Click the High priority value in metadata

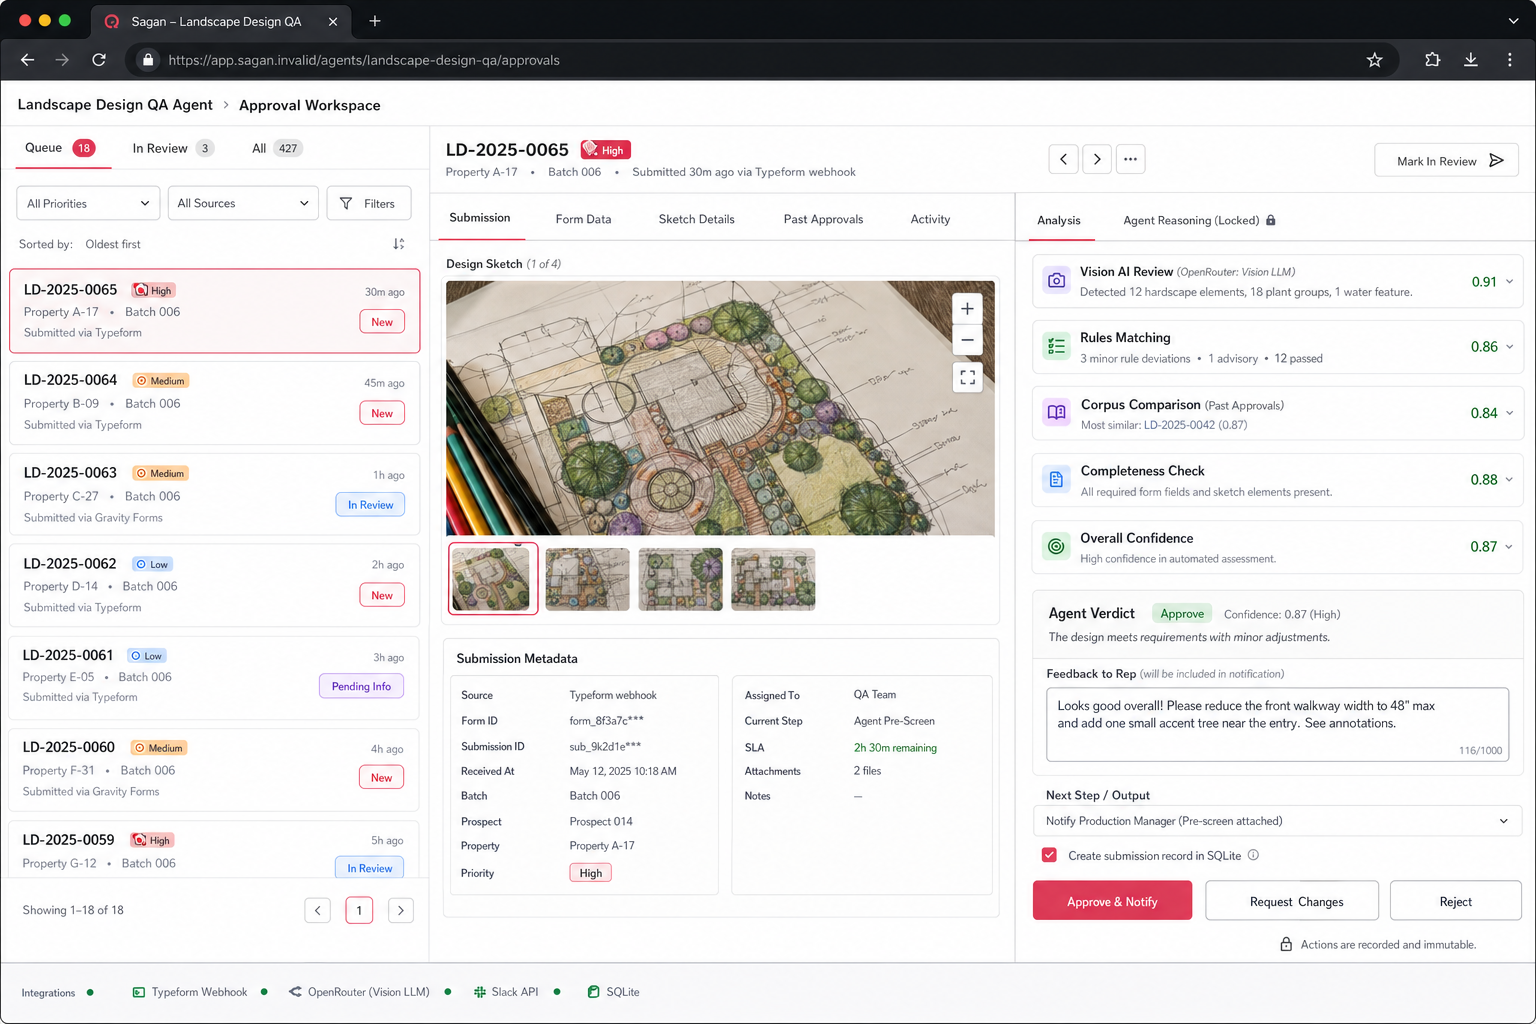pyautogui.click(x=590, y=873)
